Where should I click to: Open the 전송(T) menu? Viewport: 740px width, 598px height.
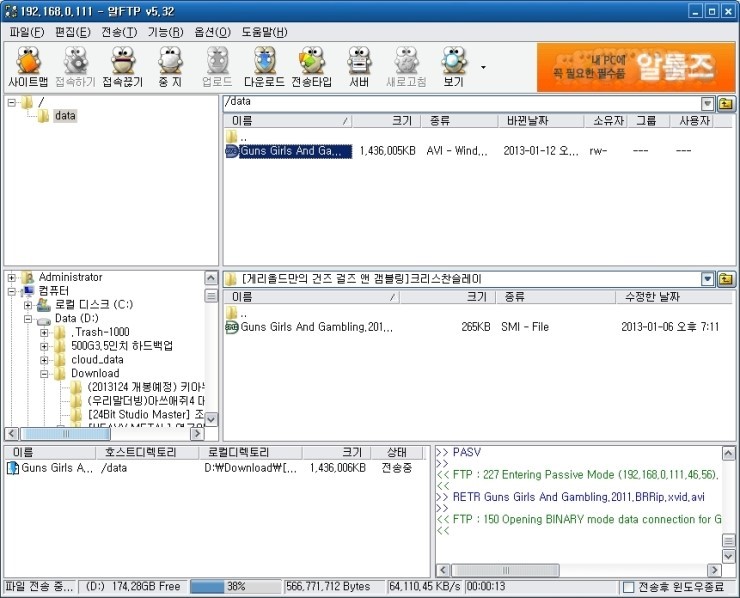[119, 32]
